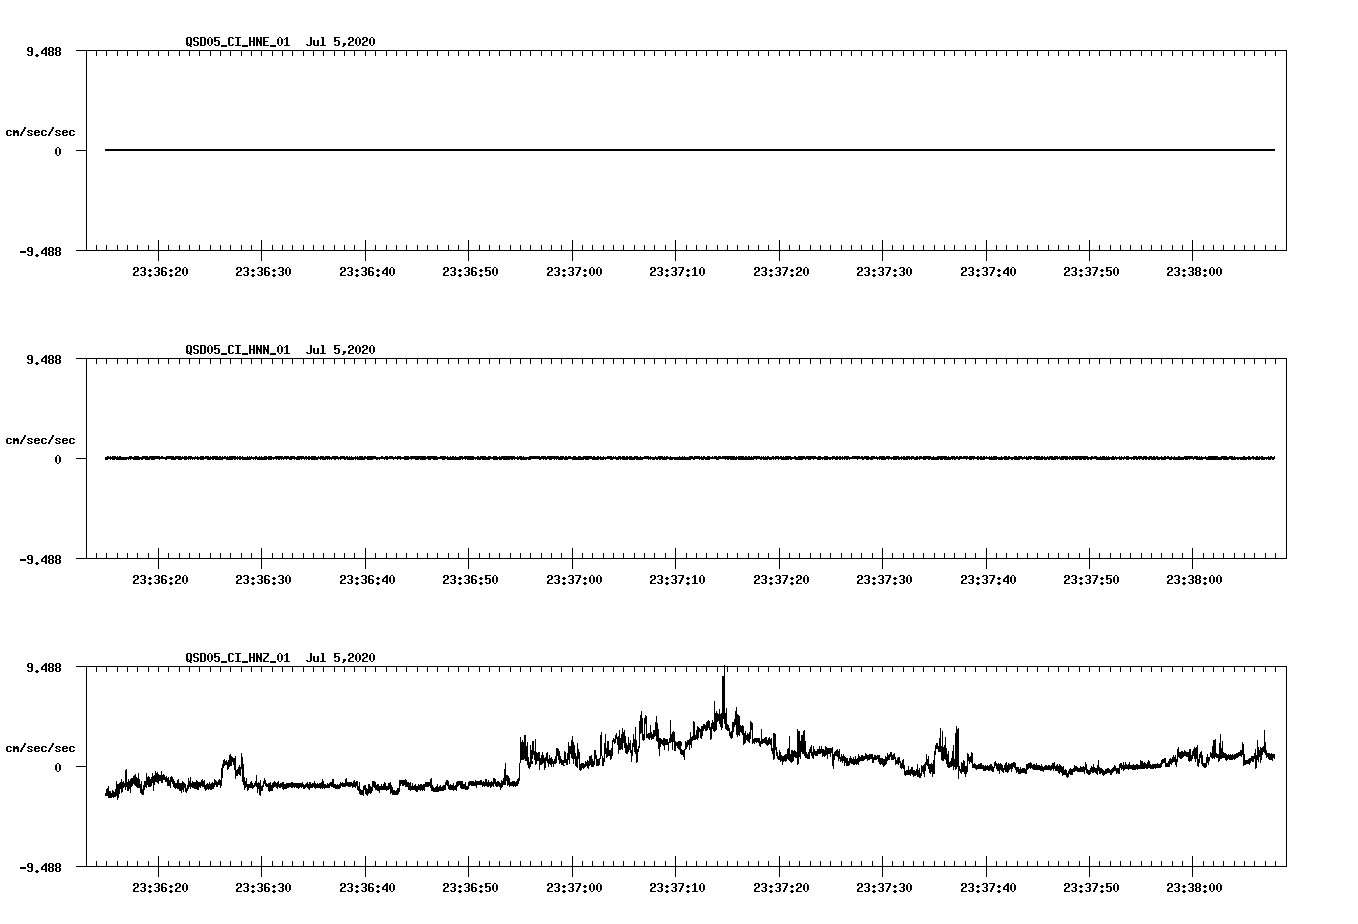Click the cm/sec/sec unit label on HNE chart
The height and width of the screenshot is (924, 1358).
[x=40, y=132]
